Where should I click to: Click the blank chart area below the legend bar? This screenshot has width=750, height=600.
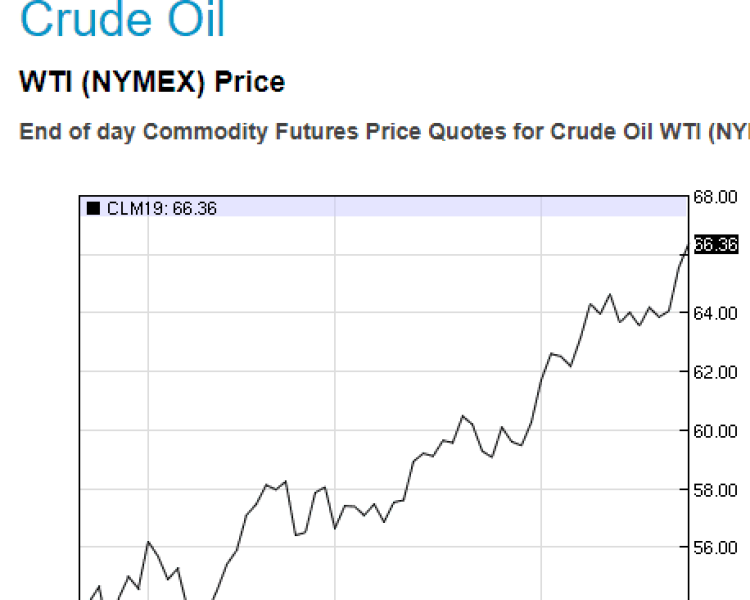click(x=300, y=300)
